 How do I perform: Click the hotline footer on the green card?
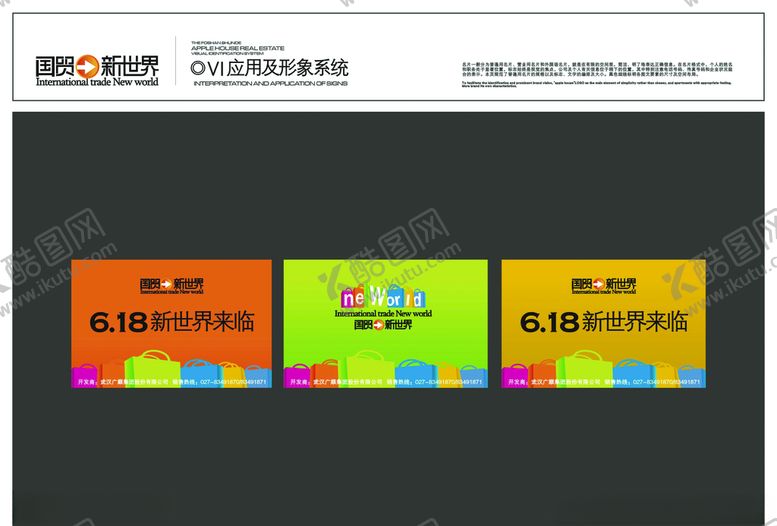(x=386, y=382)
